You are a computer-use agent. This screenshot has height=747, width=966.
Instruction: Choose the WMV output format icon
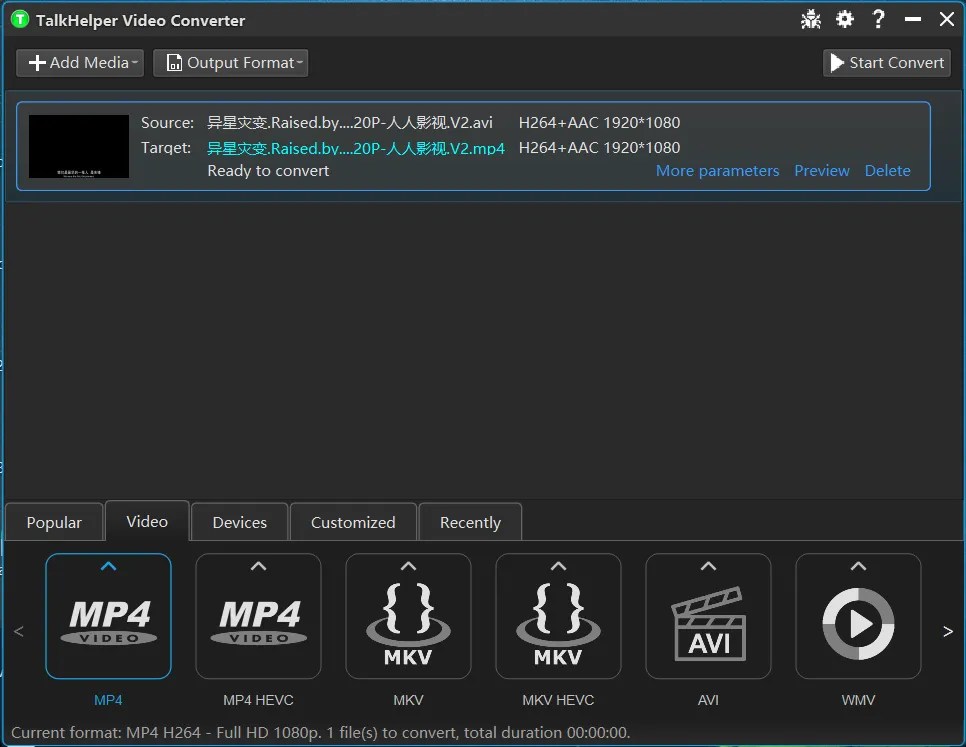[858, 616]
